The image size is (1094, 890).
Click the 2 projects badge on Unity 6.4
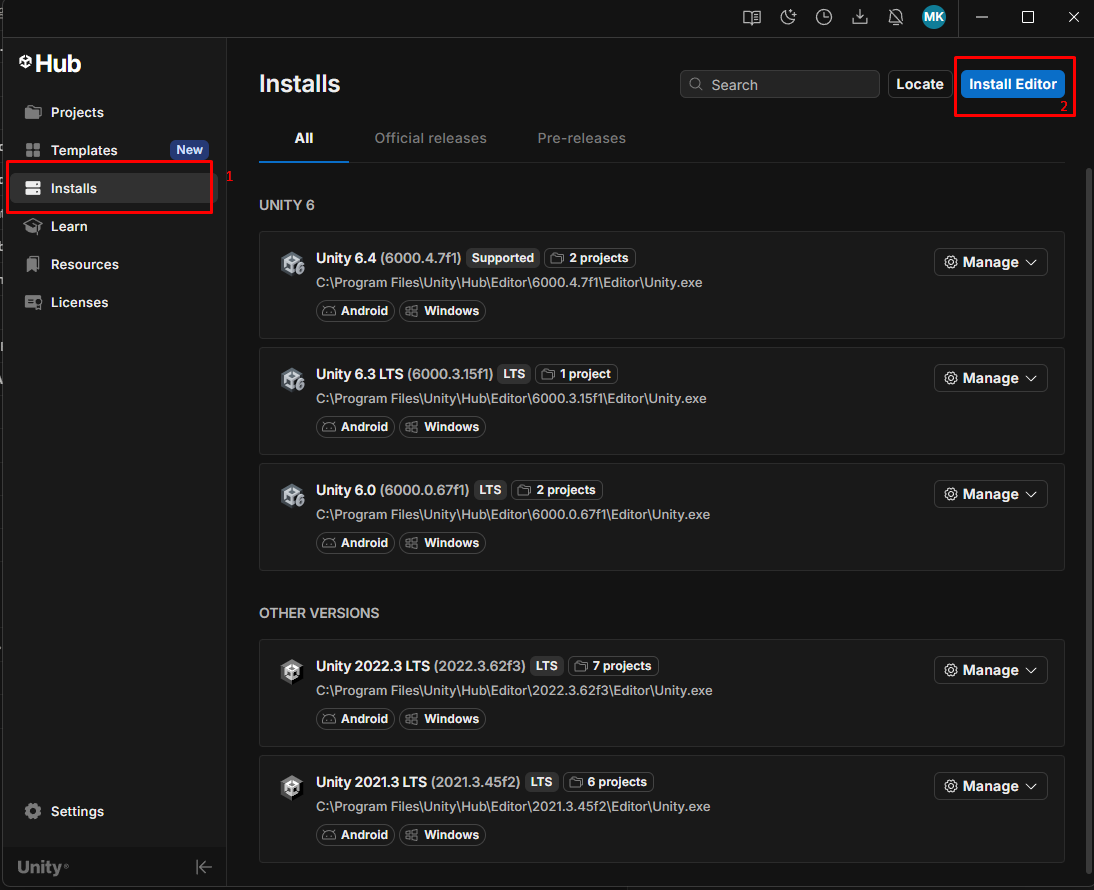[590, 258]
